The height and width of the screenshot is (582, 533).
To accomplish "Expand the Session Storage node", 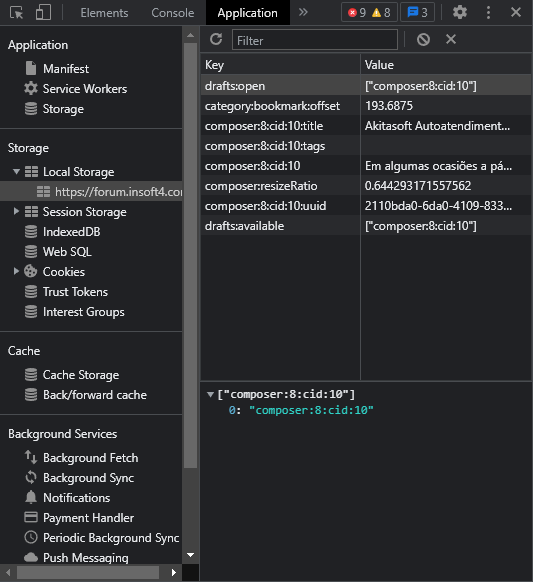I will click(x=16, y=212).
